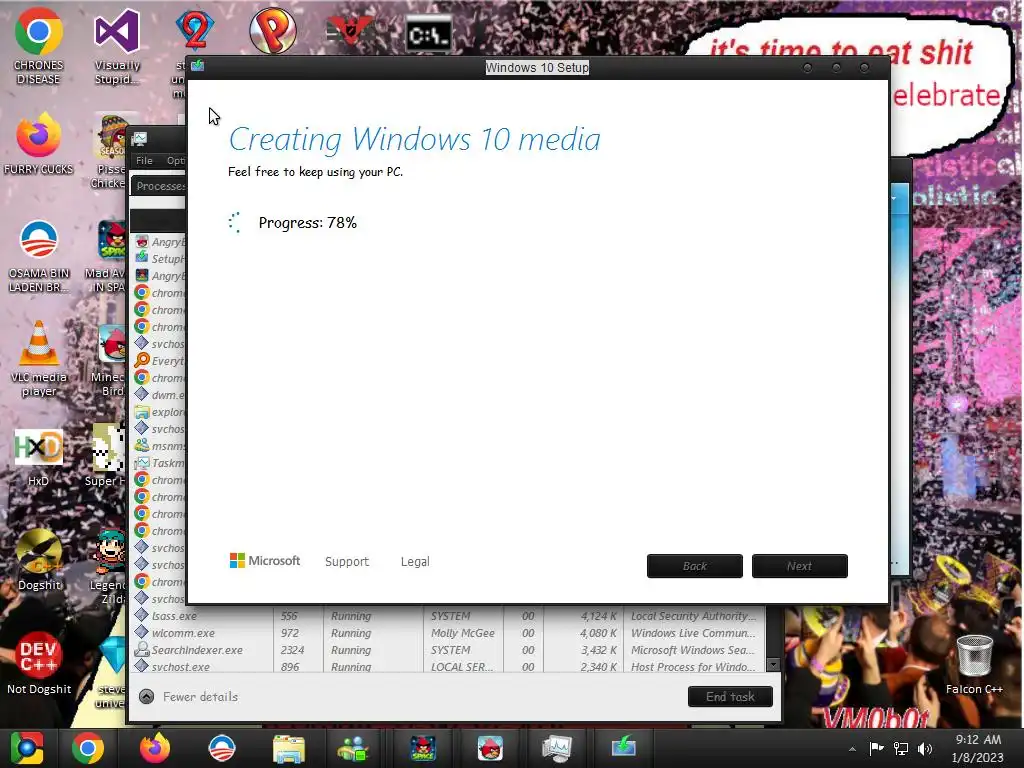Open File Explorer from the taskbar
The width and height of the screenshot is (1024, 768).
(289, 749)
